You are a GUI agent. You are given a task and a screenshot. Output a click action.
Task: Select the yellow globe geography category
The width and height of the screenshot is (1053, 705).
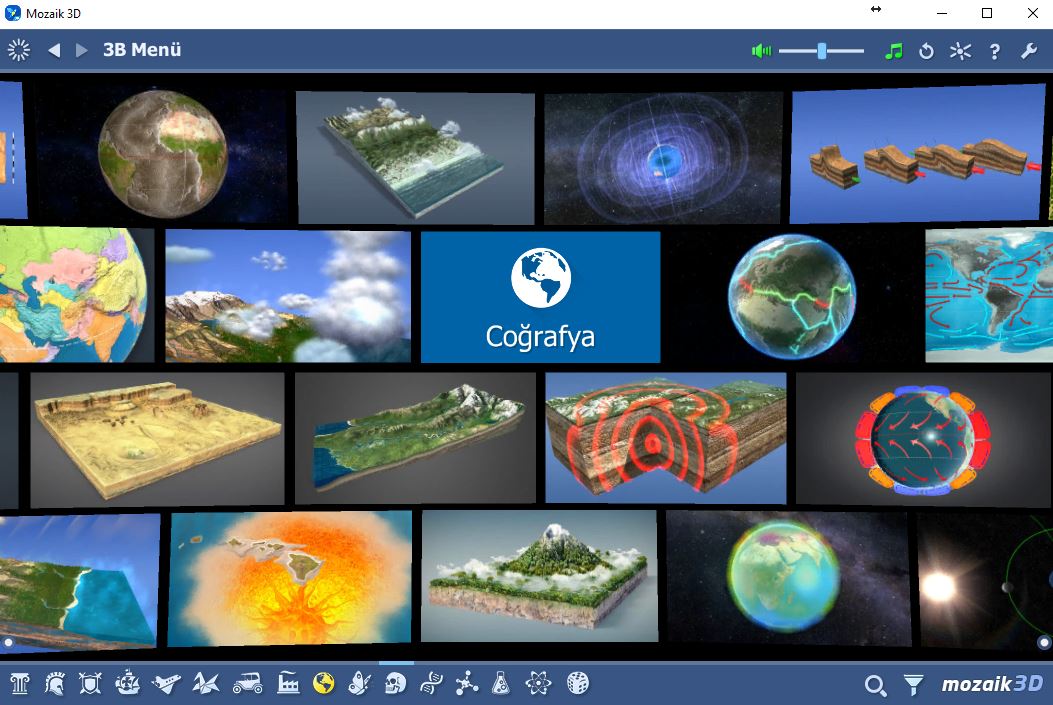coord(323,684)
